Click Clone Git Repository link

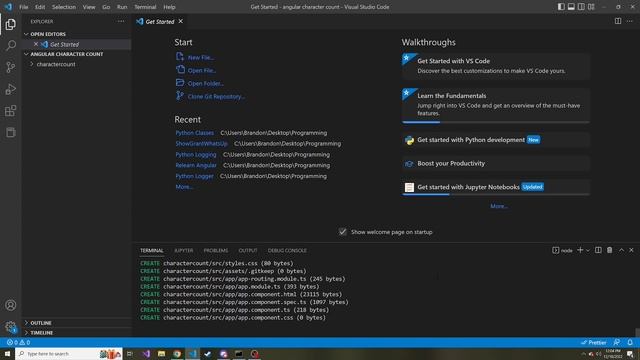(x=216, y=97)
